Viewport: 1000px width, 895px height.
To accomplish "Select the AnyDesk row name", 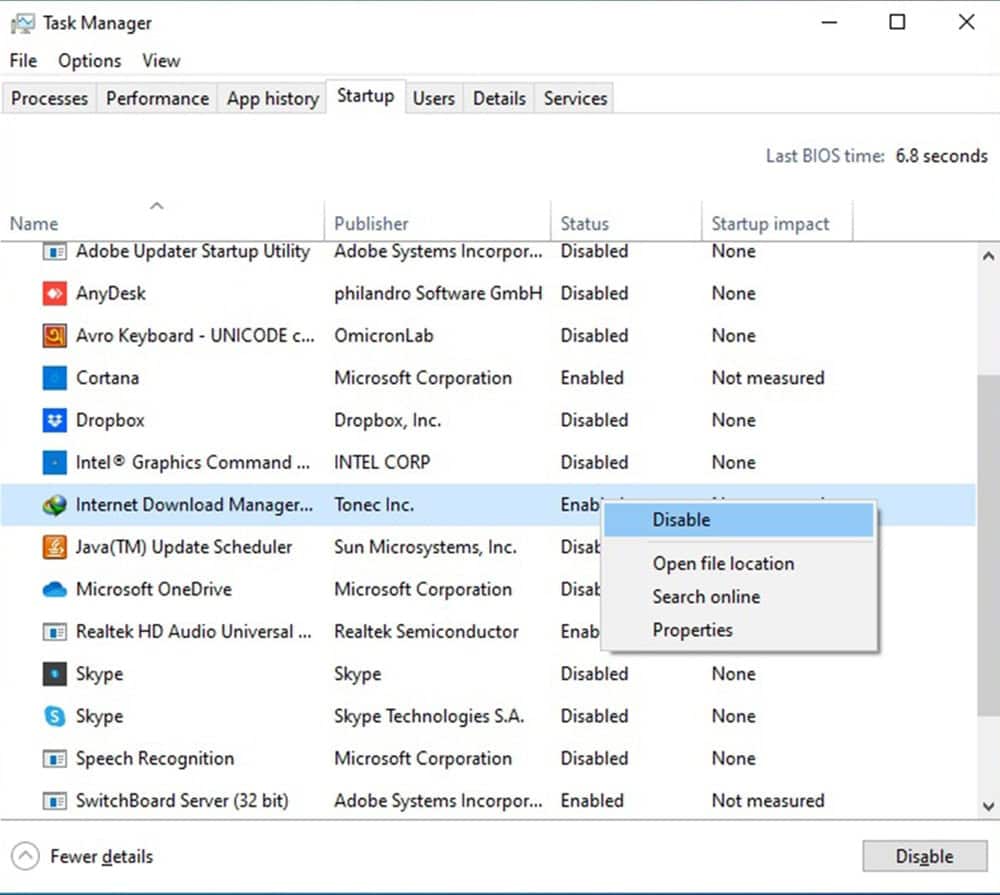I will click(111, 293).
